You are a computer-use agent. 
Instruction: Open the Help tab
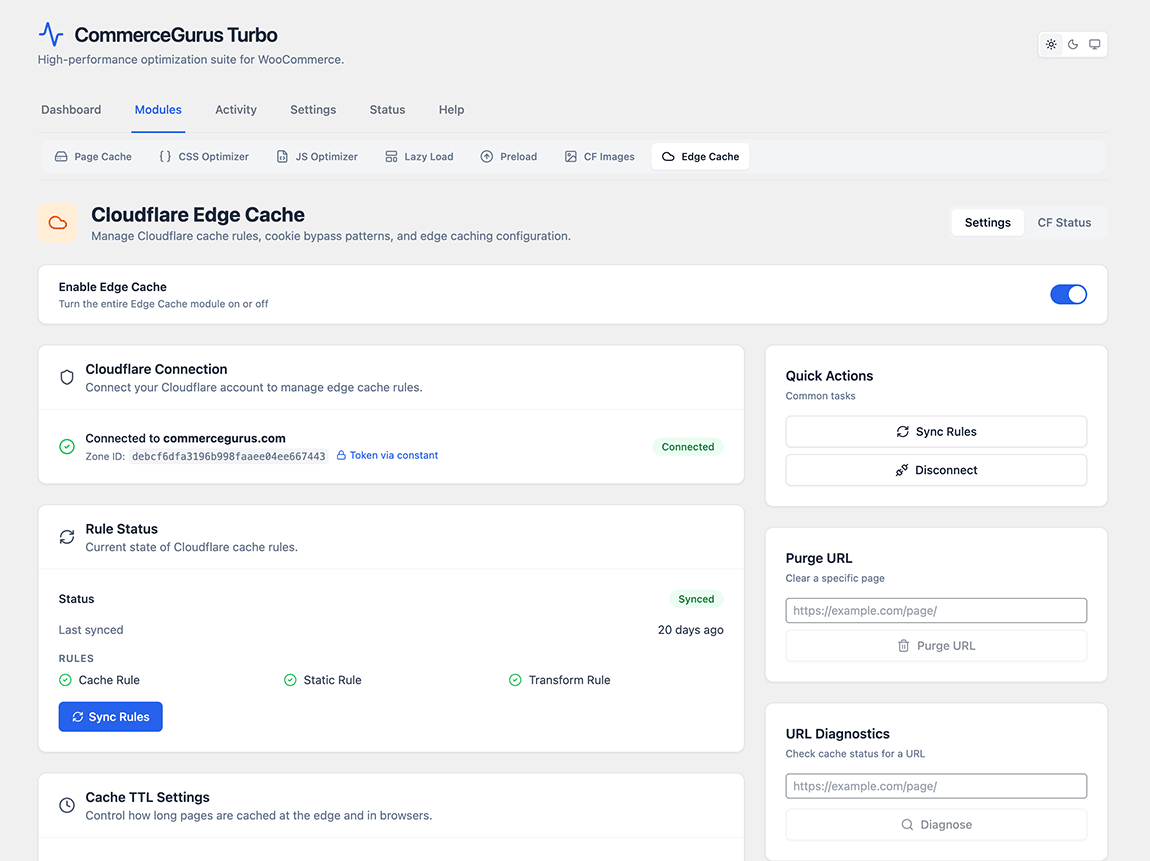pyautogui.click(x=452, y=109)
